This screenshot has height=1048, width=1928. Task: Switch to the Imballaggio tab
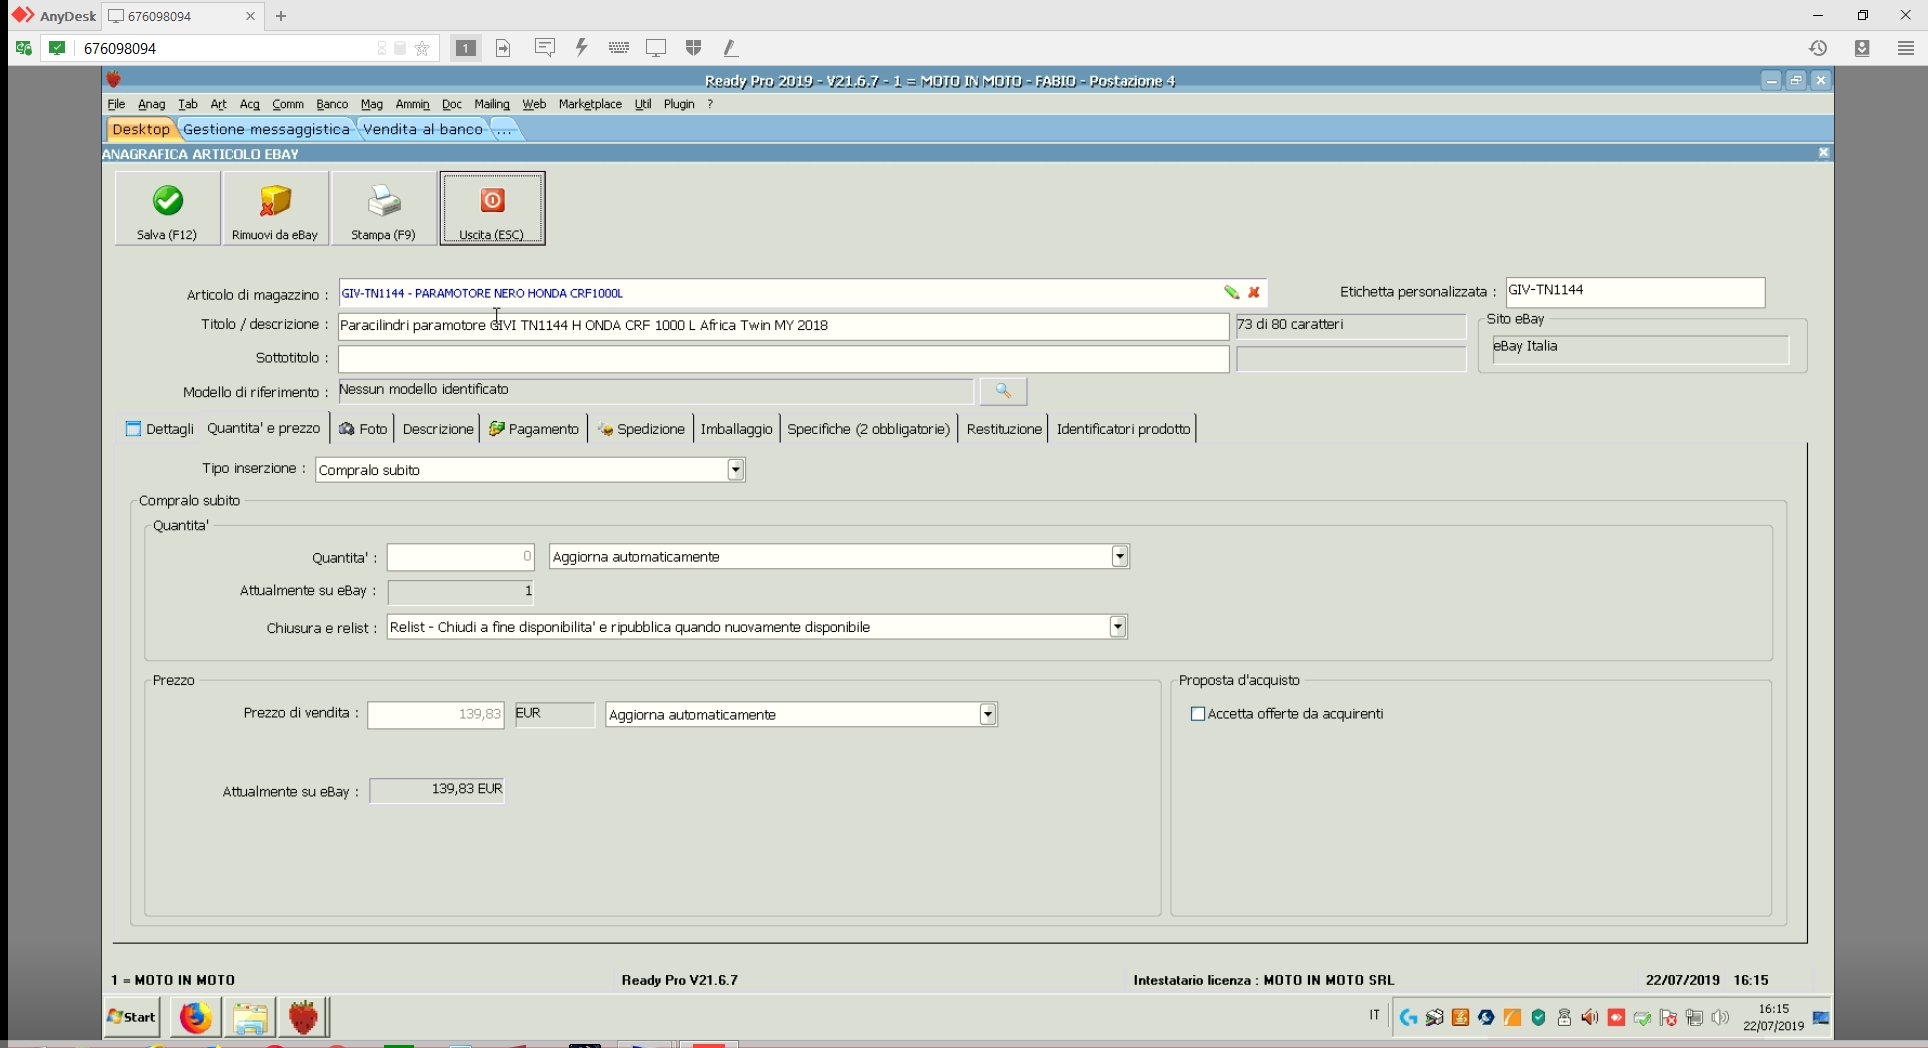(x=737, y=429)
